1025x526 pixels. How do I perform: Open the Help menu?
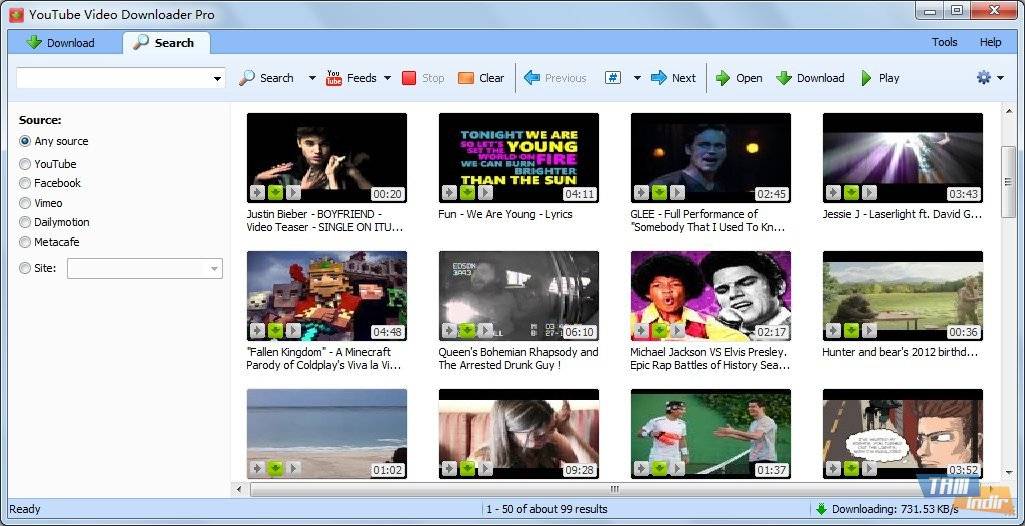click(990, 42)
